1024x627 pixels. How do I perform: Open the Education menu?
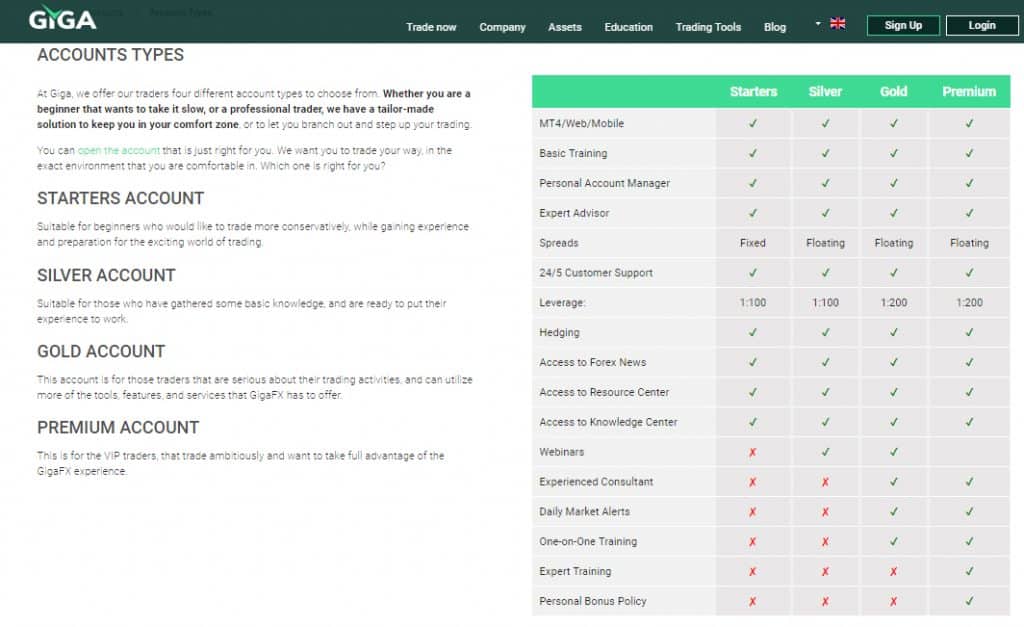[628, 27]
